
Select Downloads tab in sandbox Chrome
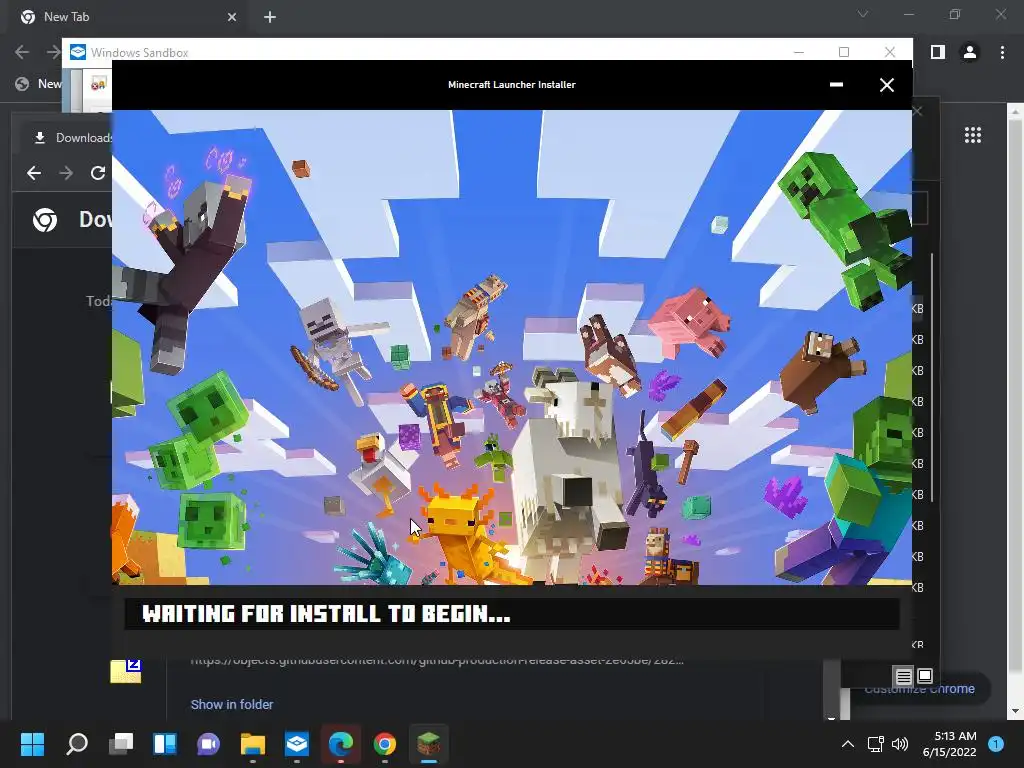[73, 138]
